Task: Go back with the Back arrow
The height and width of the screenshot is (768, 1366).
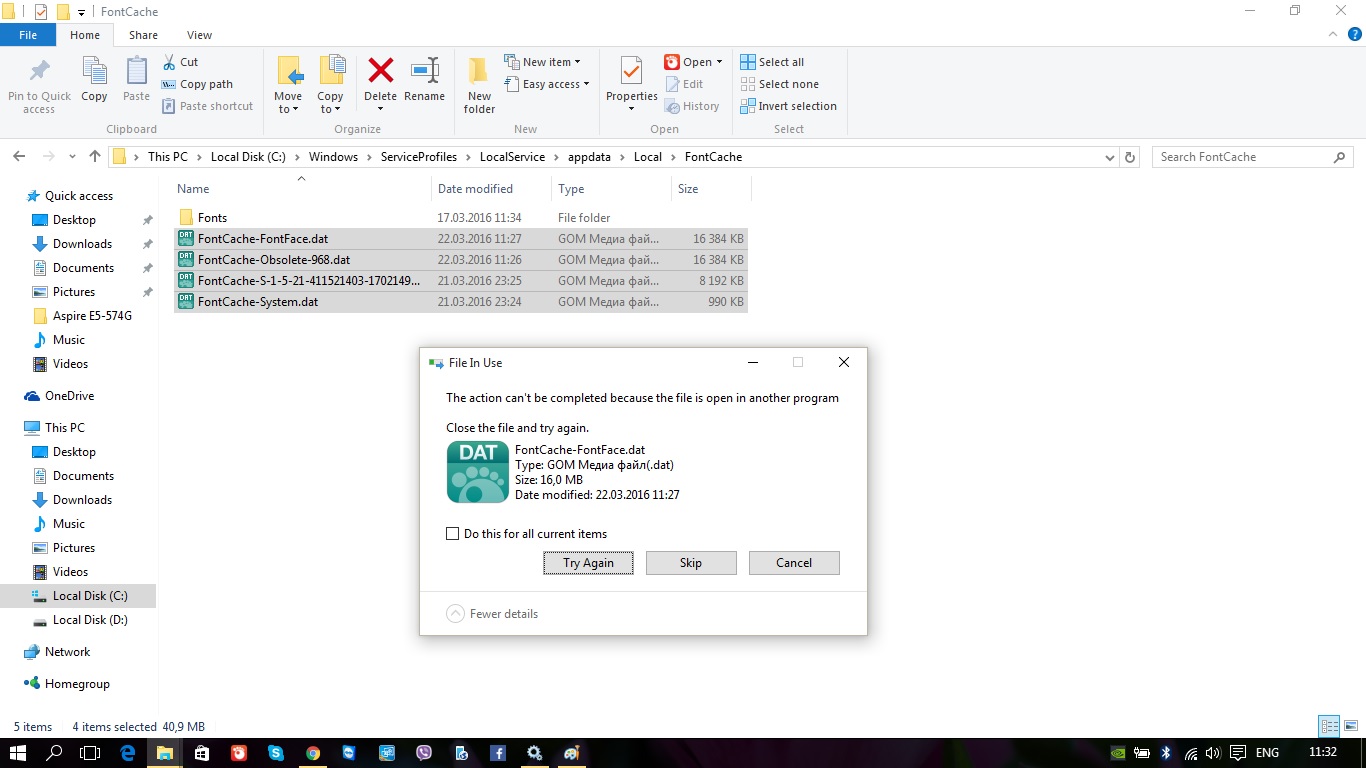Action: pos(19,157)
